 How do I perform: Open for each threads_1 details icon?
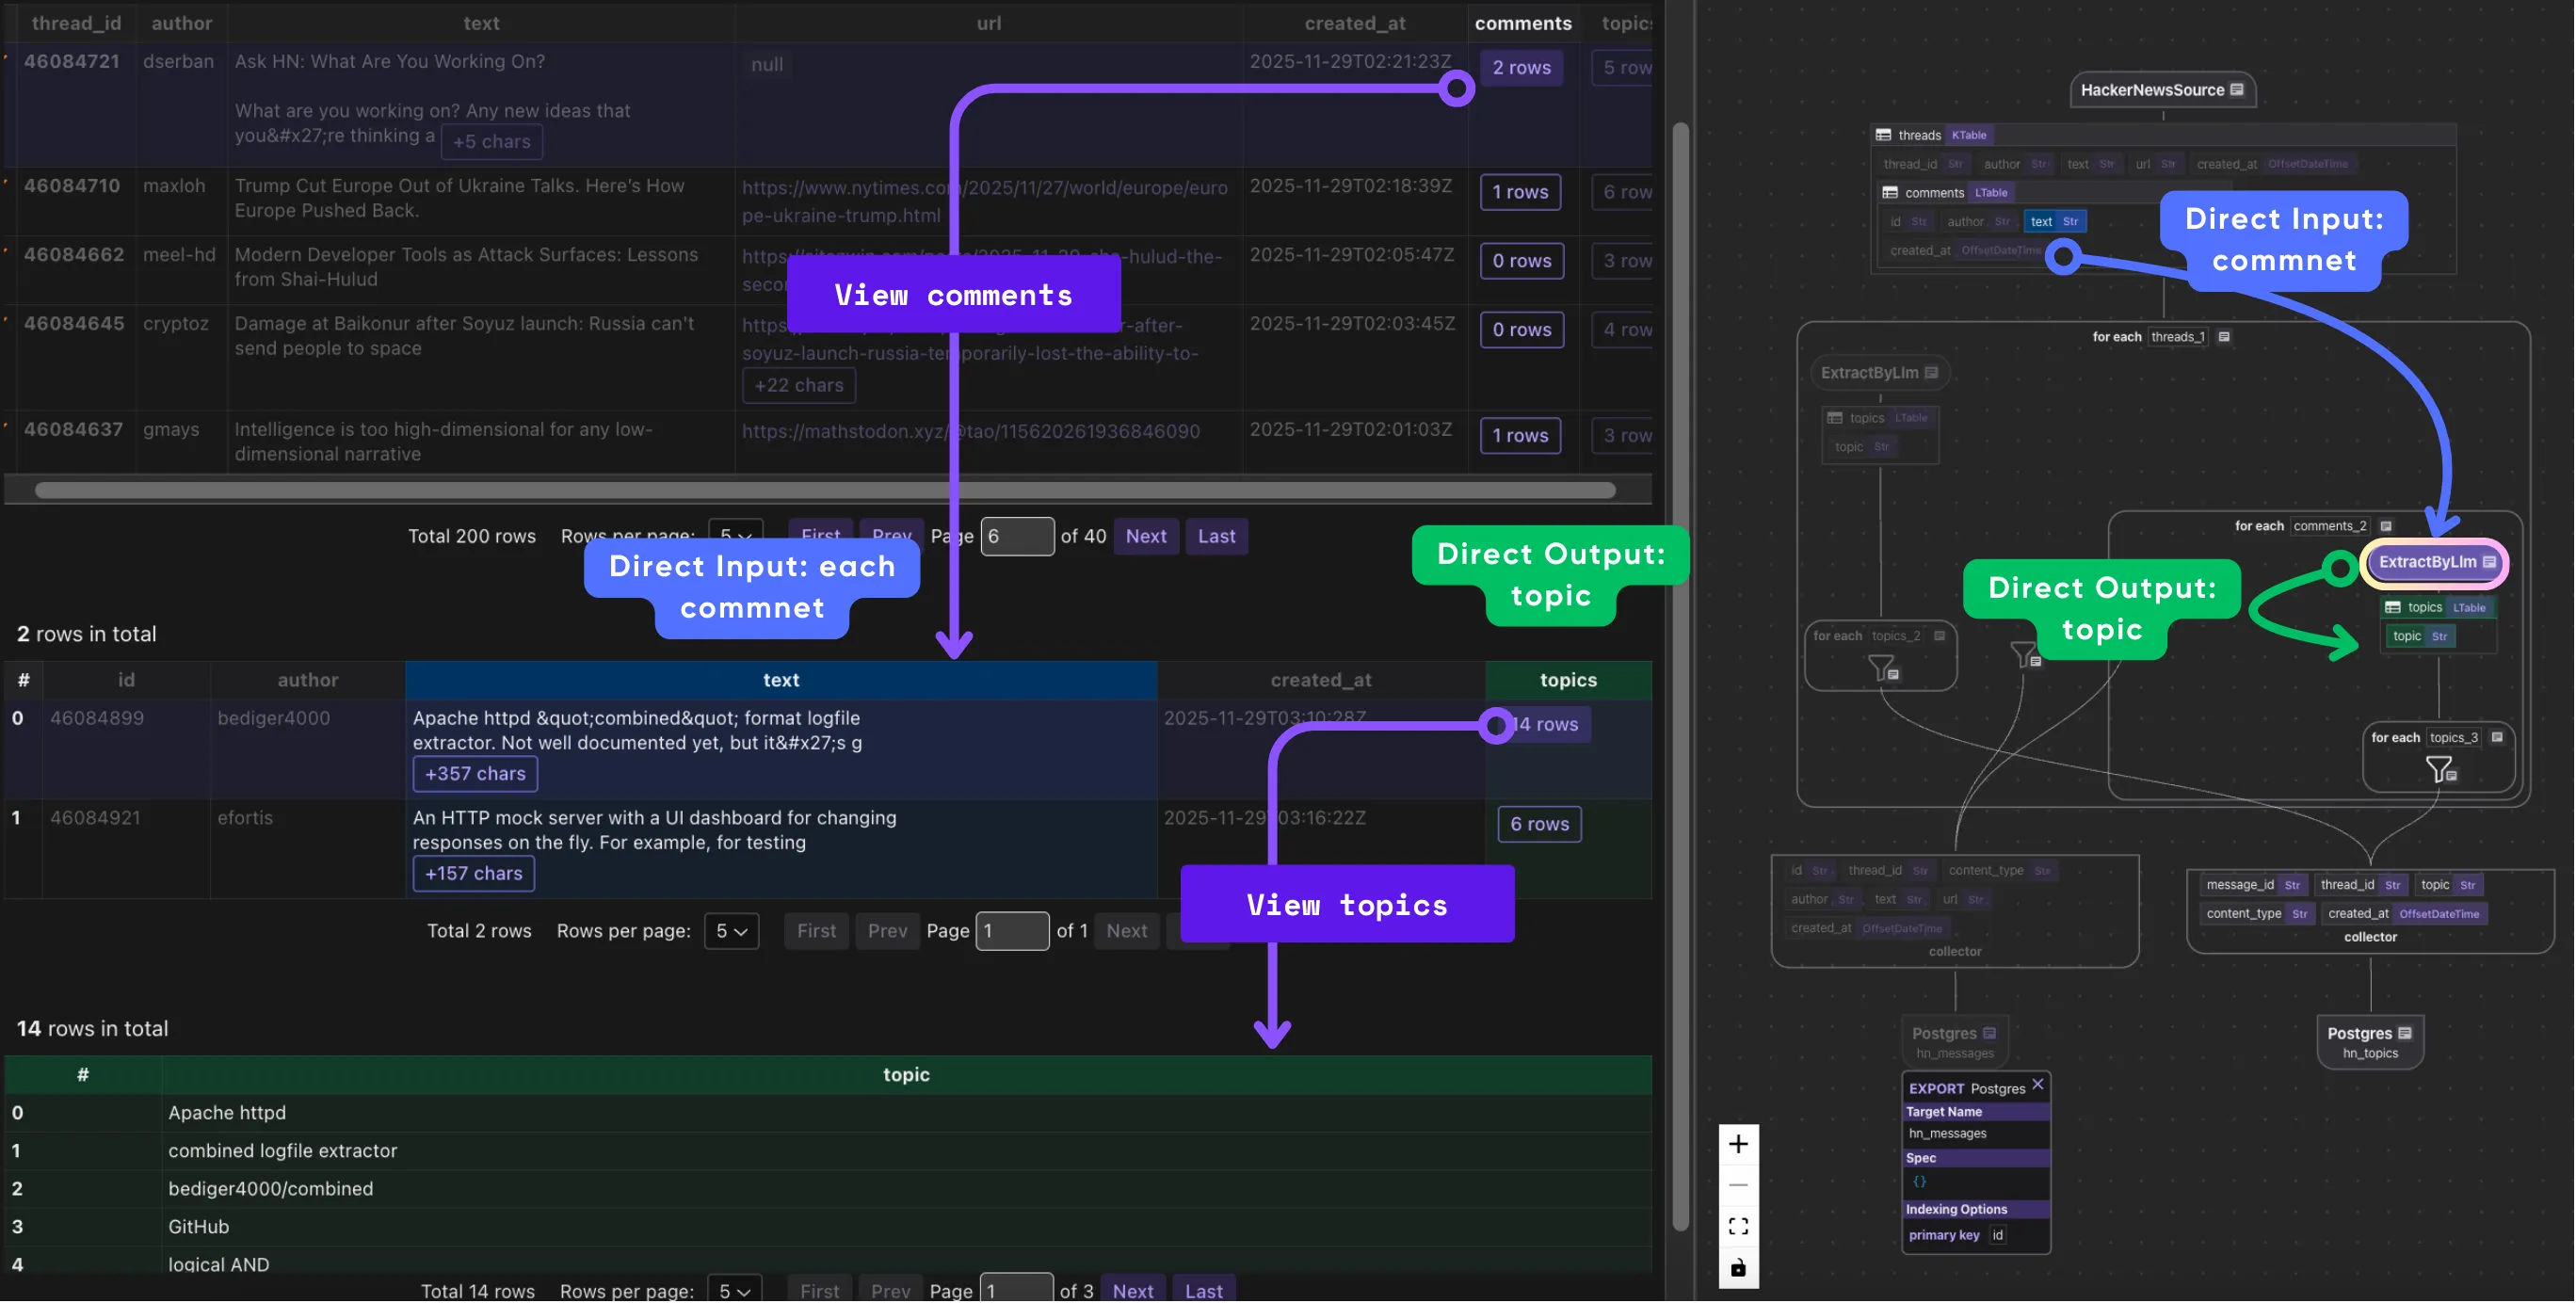click(2224, 337)
